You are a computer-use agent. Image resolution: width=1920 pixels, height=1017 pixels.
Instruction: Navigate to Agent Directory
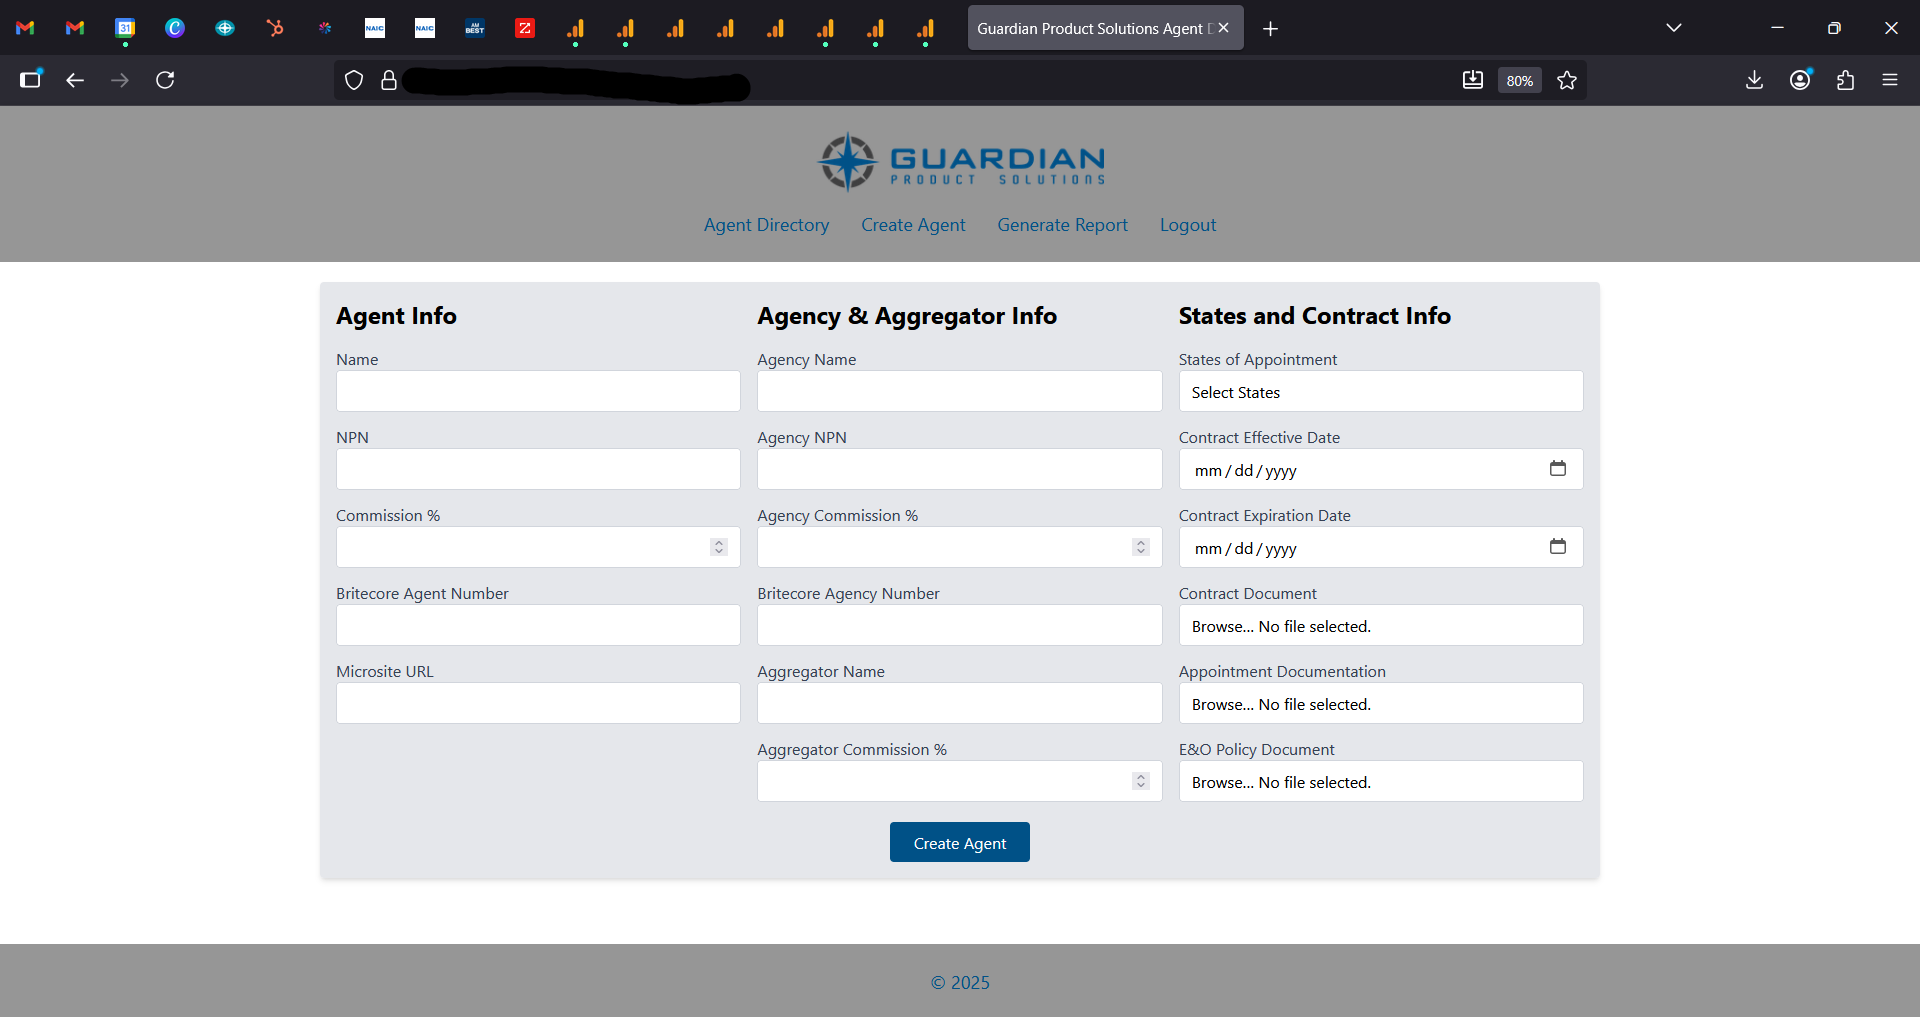click(x=766, y=225)
